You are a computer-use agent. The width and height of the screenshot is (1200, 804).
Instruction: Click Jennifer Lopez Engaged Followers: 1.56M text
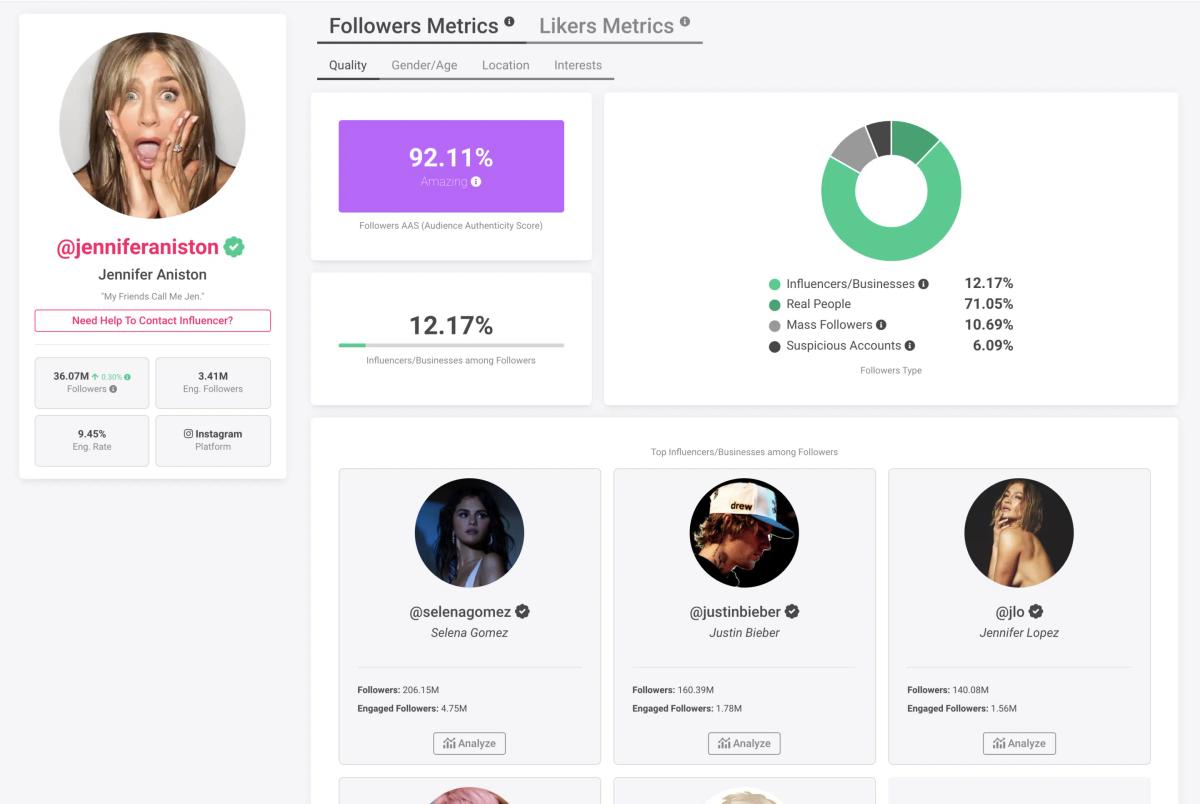pos(962,709)
